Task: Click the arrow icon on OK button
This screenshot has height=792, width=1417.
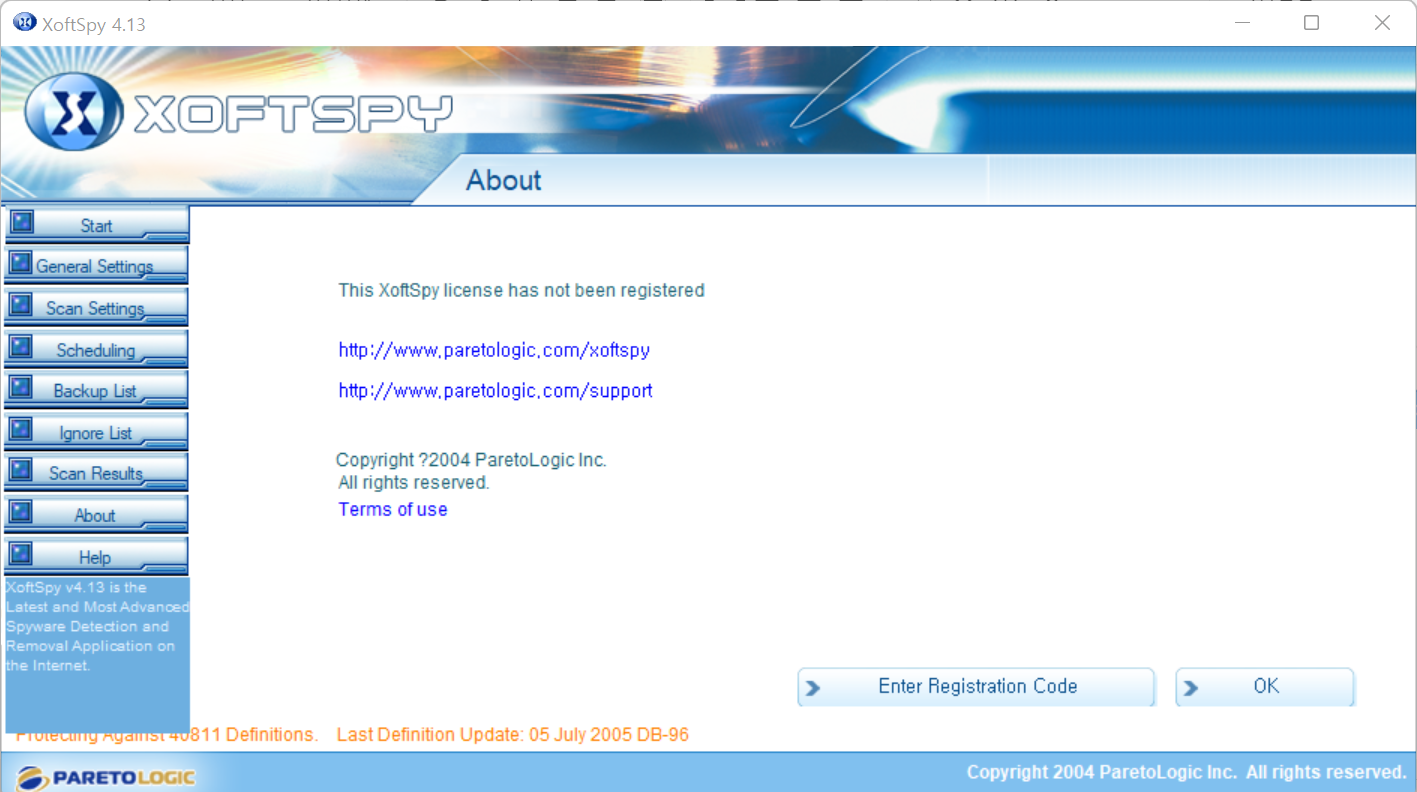Action: [x=1191, y=688]
